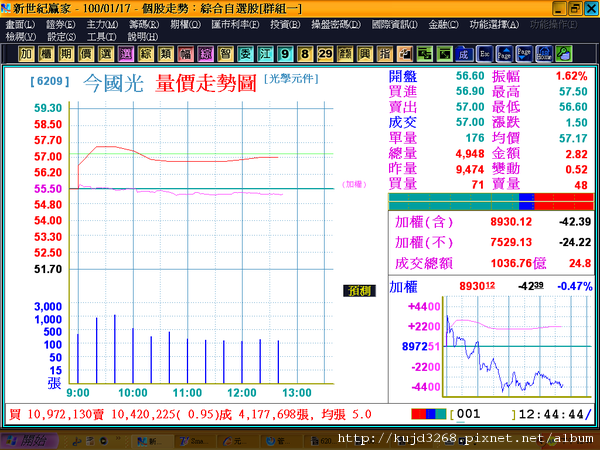Click the 昨量 value 9,474
This screenshot has height=450, width=600.
pyautogui.click(x=470, y=169)
